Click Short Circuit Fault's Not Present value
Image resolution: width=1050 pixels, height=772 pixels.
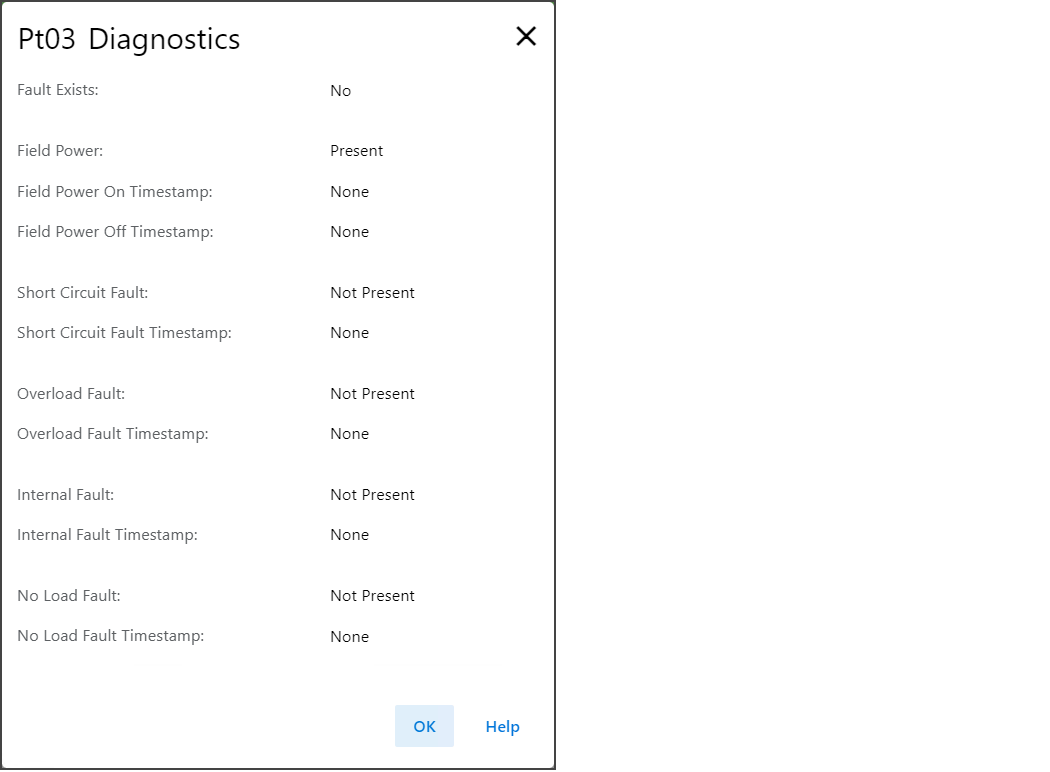pos(372,293)
